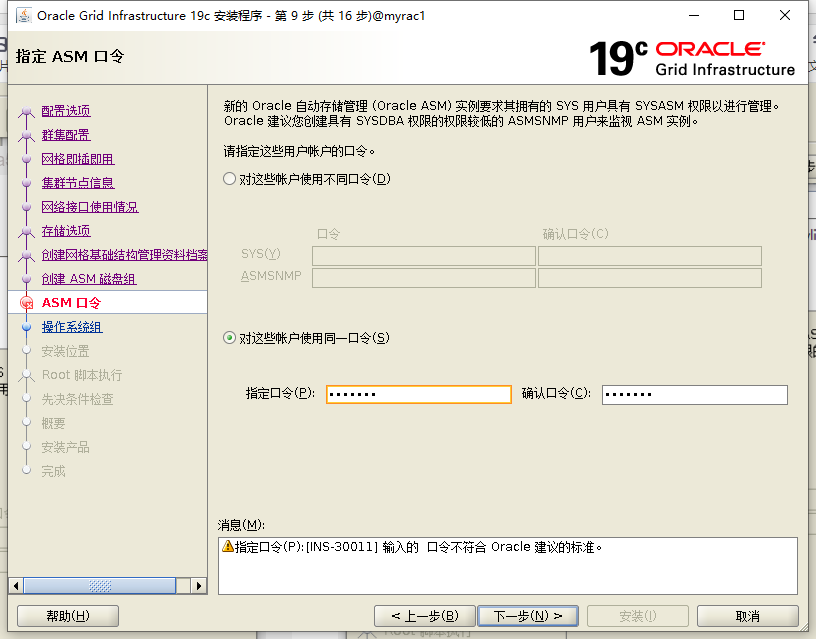Select 对这些帐户使用同一口令 radio button
This screenshot has width=816, height=639.
pos(230,338)
